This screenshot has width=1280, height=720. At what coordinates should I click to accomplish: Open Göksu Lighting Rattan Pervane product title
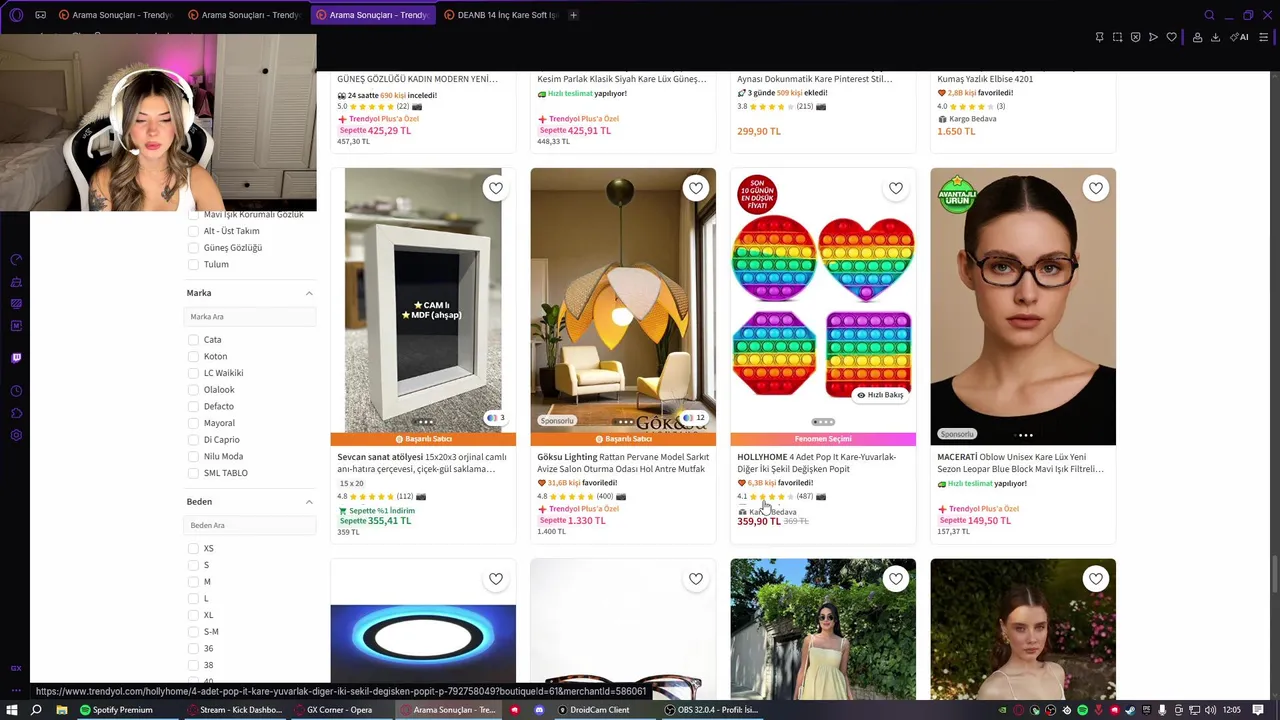pos(621,463)
